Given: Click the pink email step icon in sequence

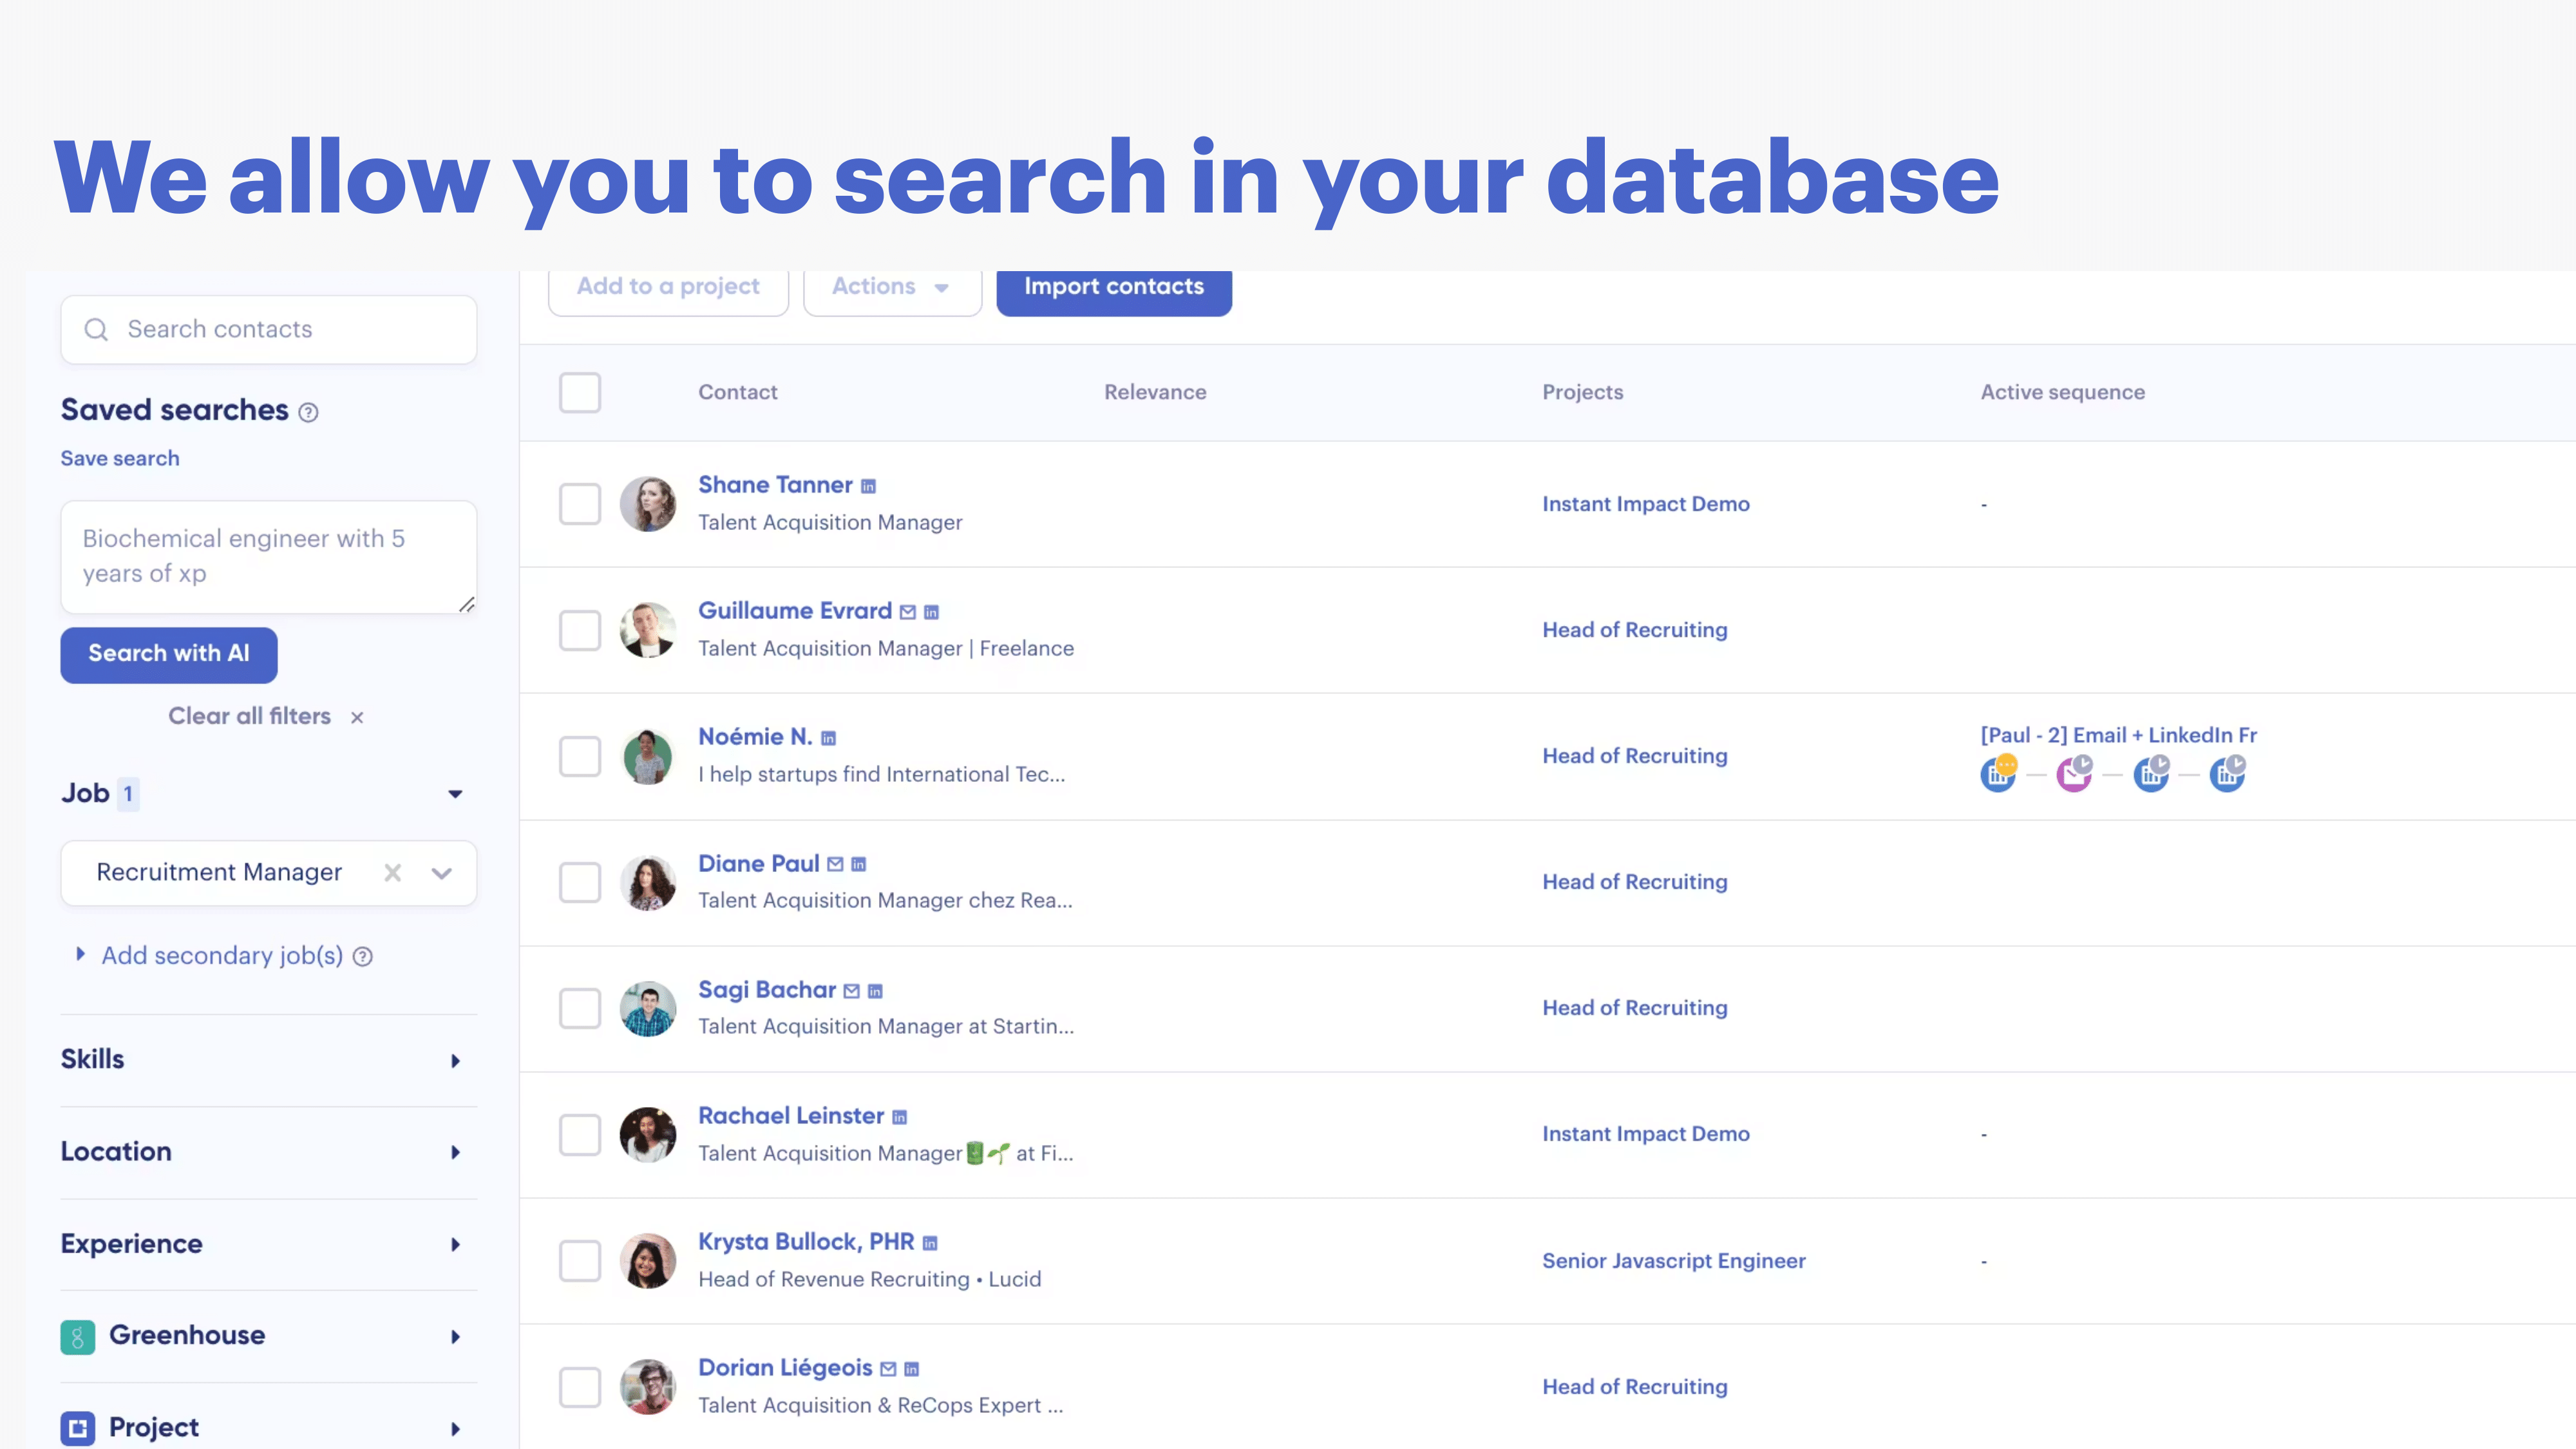Looking at the screenshot, I should click(2074, 774).
